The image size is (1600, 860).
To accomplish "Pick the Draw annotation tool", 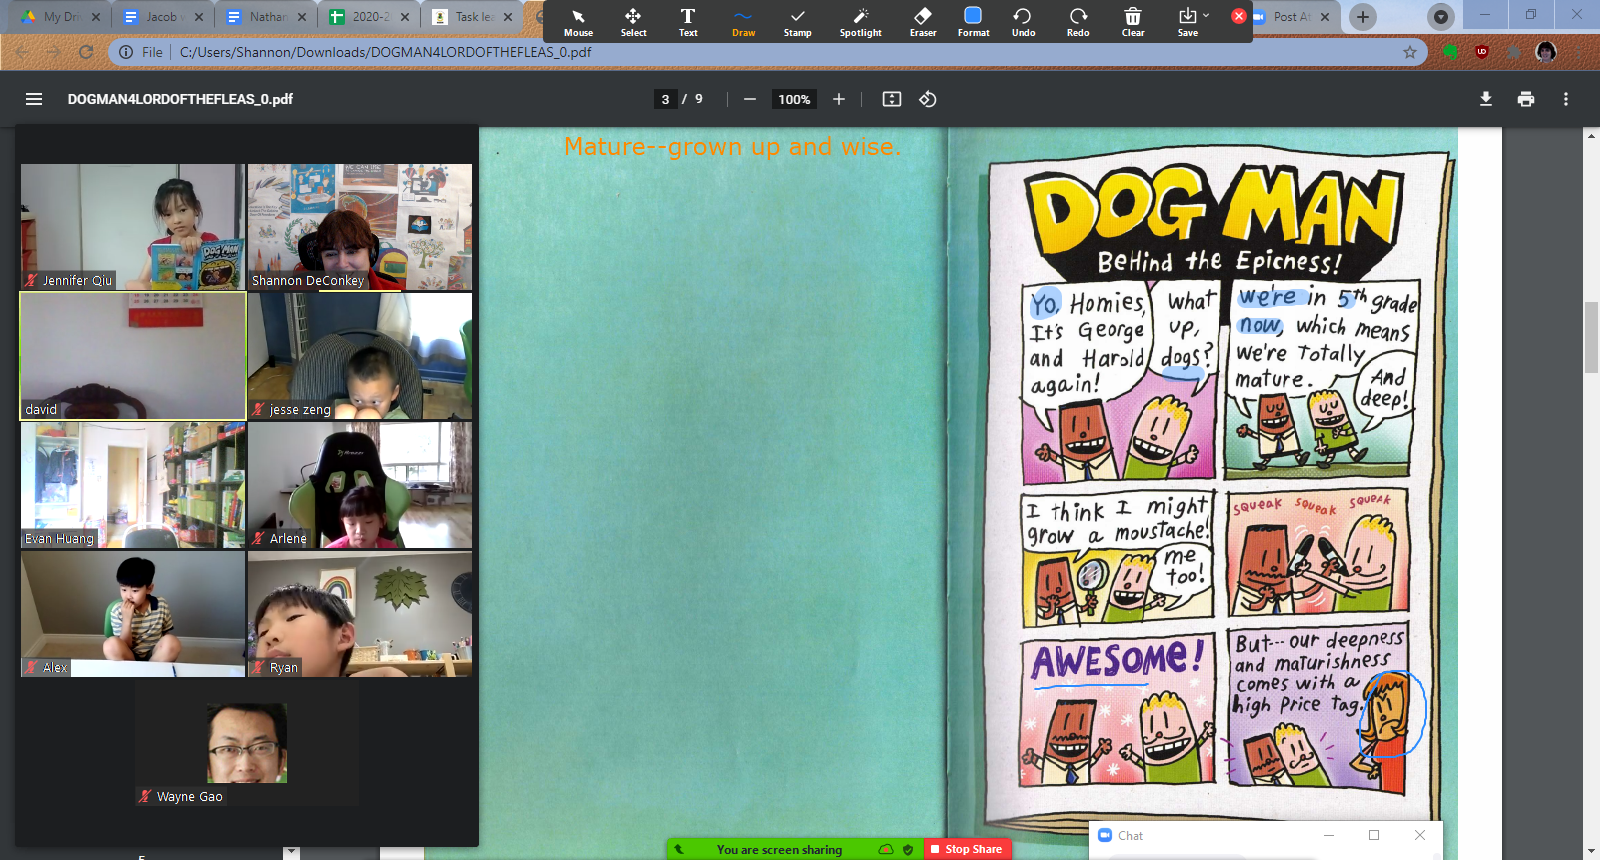I will pos(743,21).
